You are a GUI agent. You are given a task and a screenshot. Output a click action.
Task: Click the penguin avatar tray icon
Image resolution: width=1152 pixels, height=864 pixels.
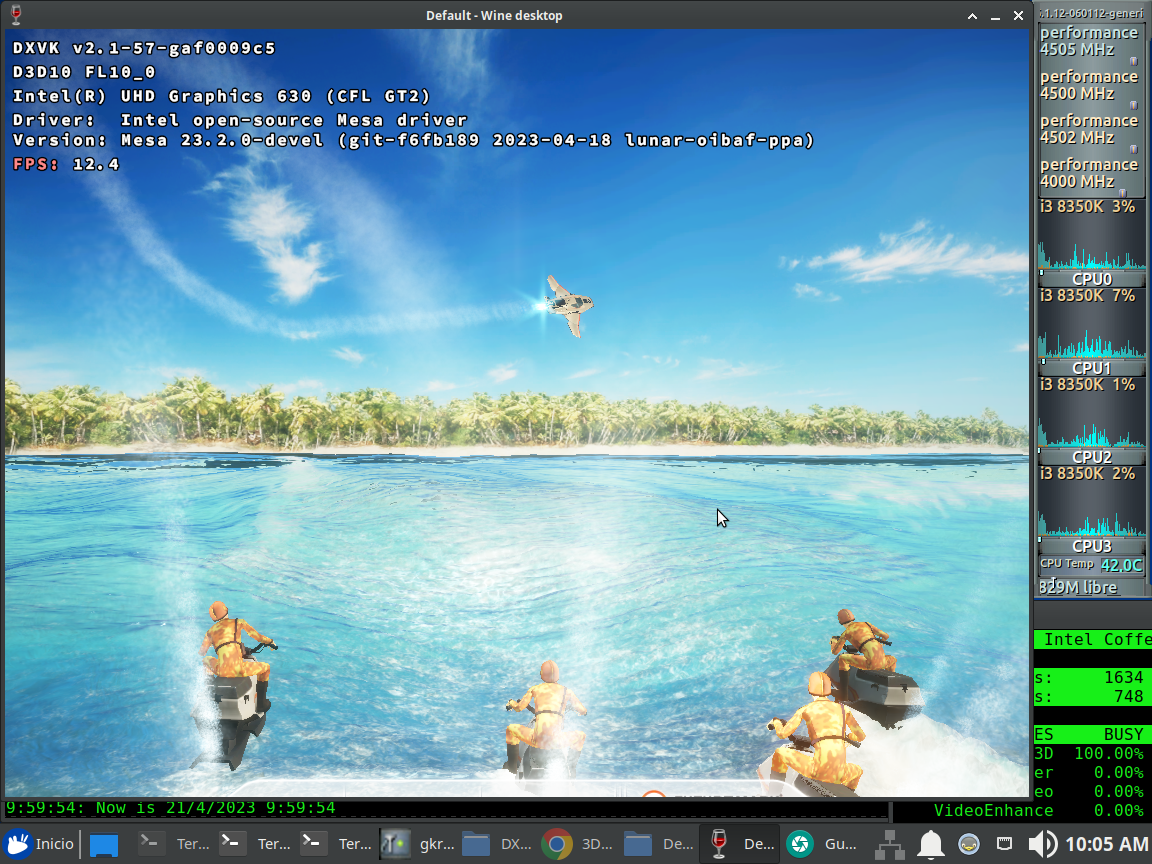tap(969, 844)
